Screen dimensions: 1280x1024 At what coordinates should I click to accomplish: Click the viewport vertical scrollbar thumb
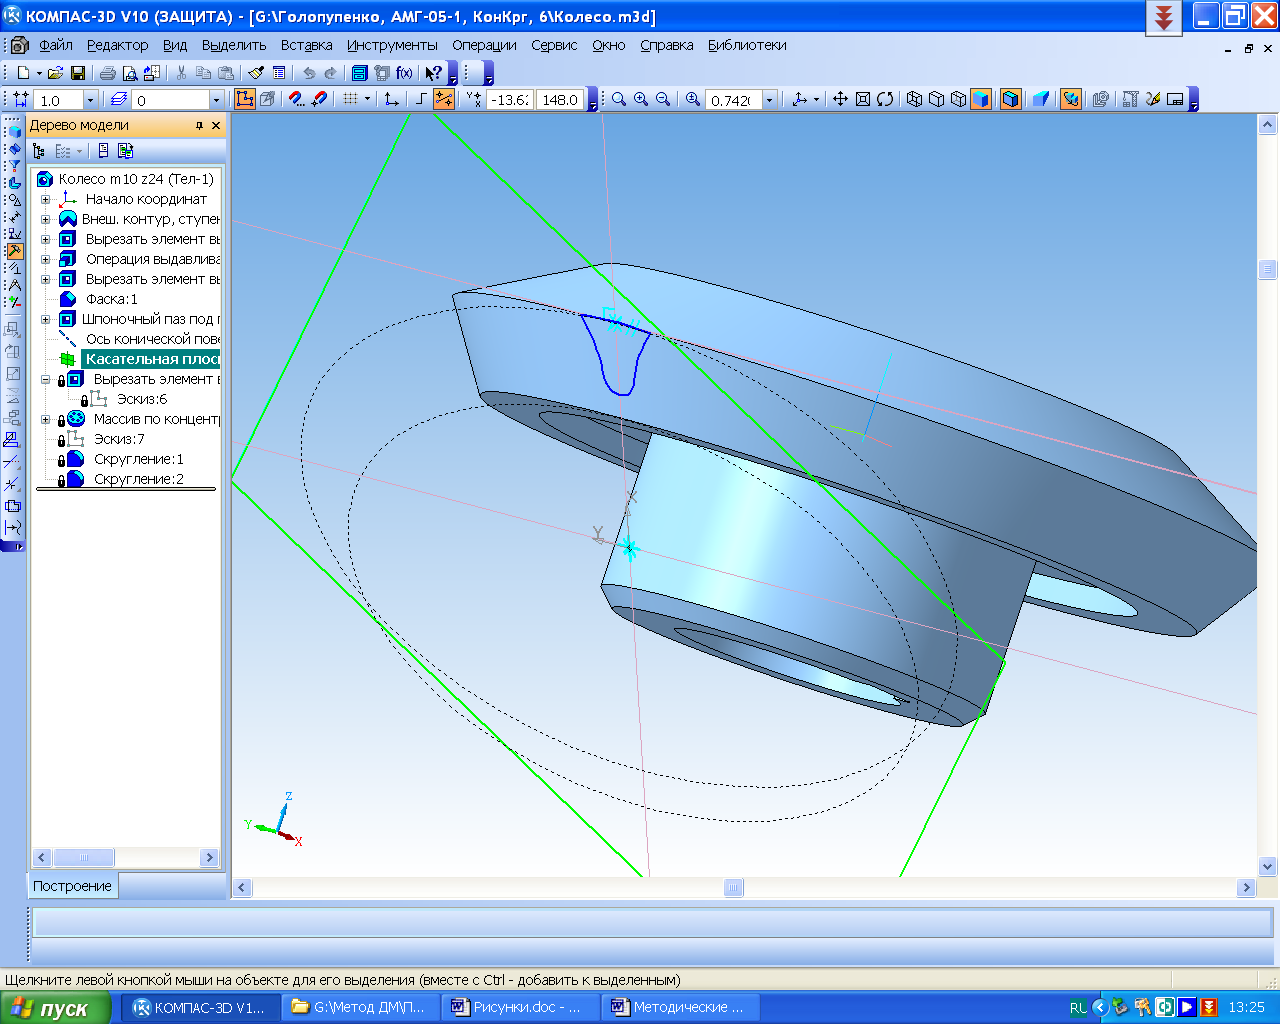point(1268,269)
